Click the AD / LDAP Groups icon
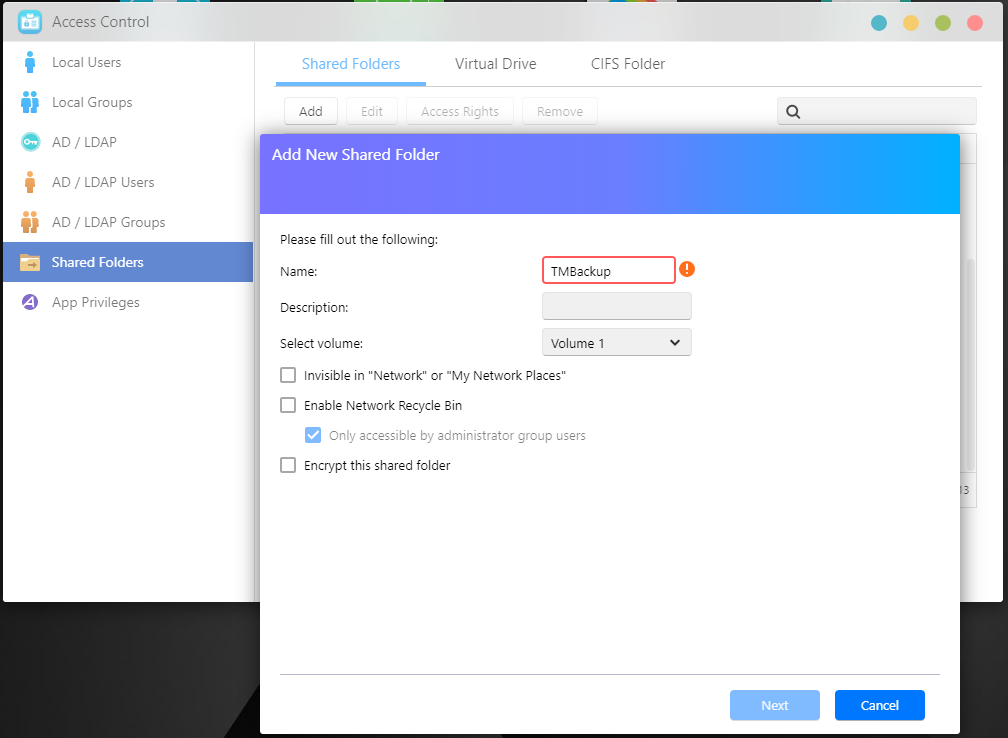The image size is (1008, 738). tap(30, 222)
